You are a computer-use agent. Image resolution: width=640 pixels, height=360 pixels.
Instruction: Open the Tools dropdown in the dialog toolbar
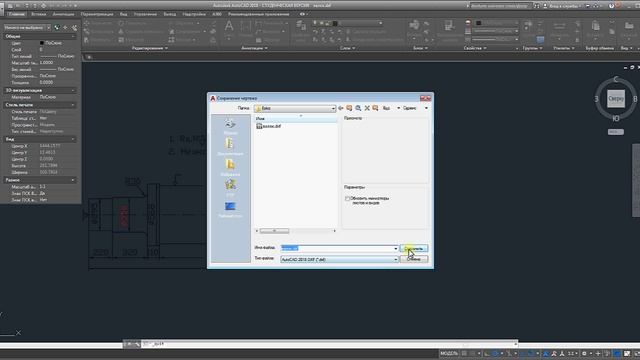pyautogui.click(x=415, y=108)
